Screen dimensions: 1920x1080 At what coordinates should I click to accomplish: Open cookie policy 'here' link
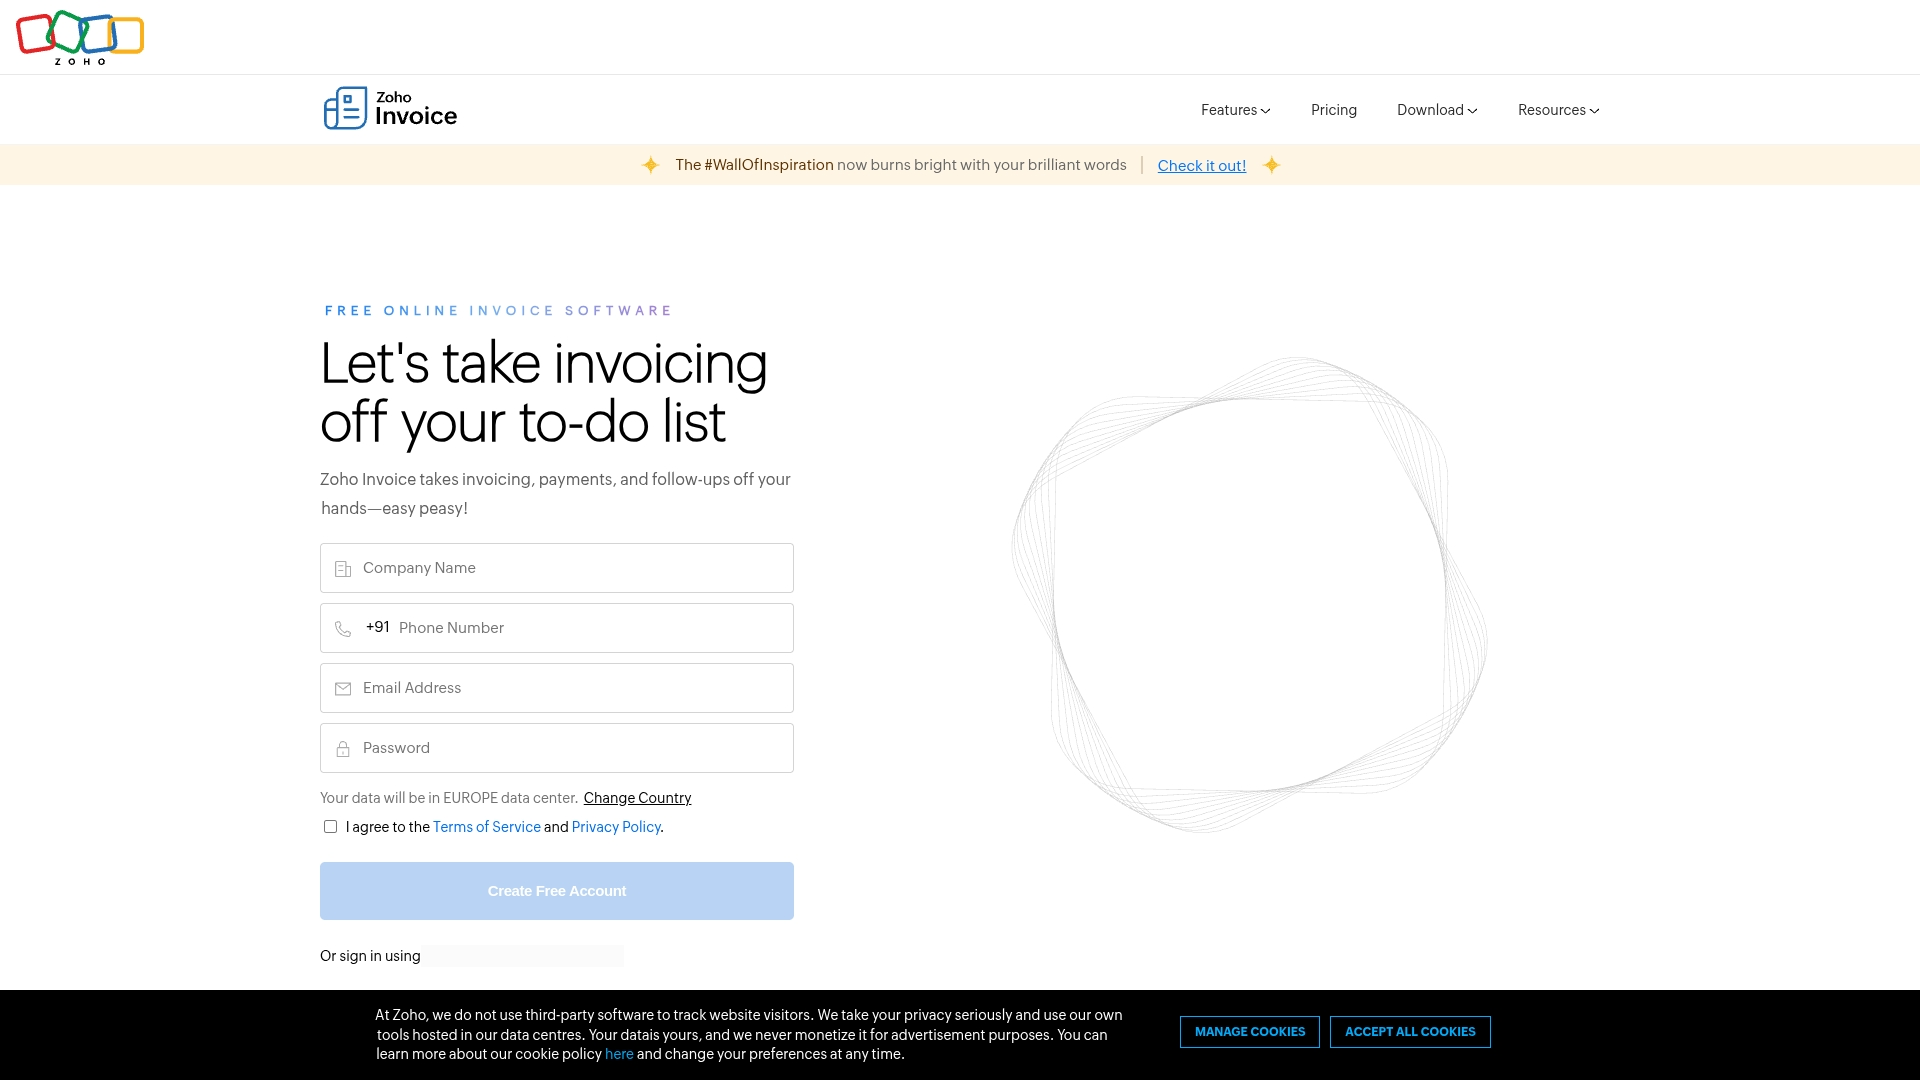pyautogui.click(x=619, y=1054)
